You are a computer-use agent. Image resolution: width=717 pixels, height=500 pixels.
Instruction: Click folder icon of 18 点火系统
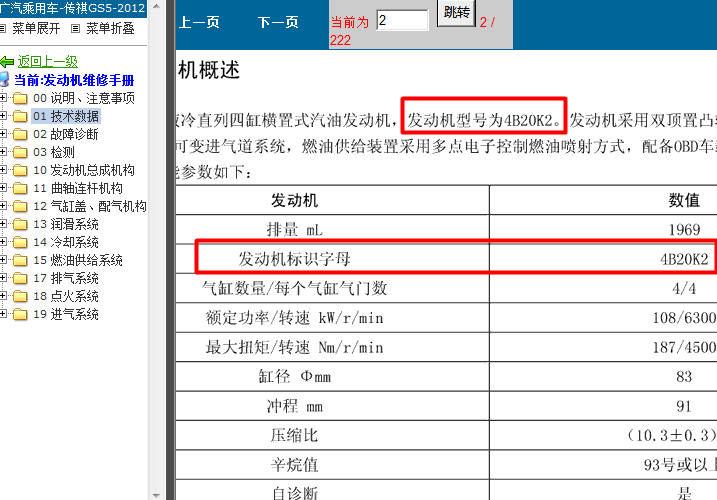20,296
